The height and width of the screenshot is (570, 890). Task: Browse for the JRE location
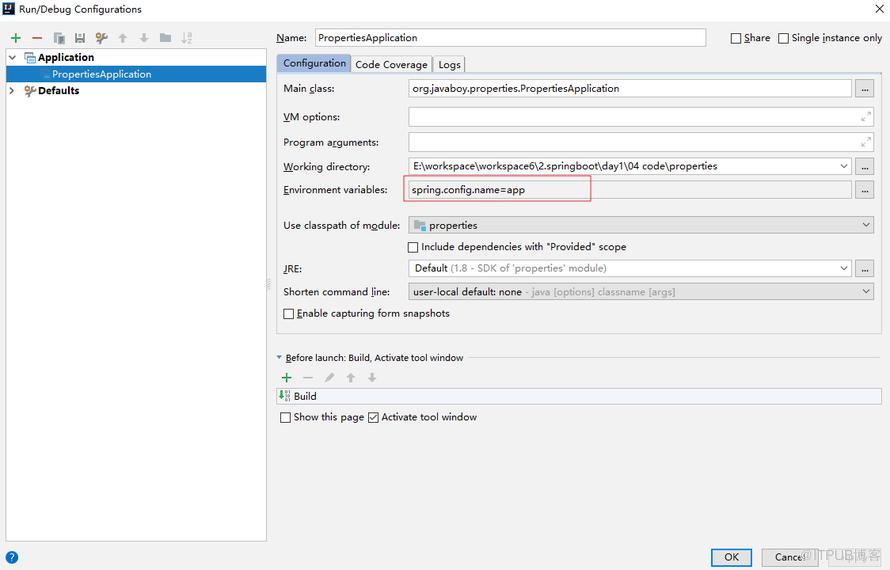(864, 269)
